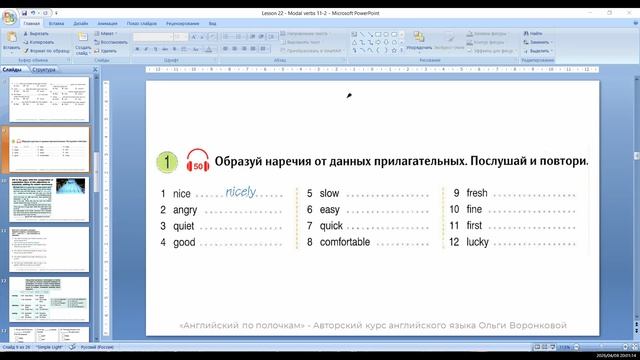Open the Заменить replace dropdown
The height and width of the screenshot is (360, 640).
coord(538,42)
